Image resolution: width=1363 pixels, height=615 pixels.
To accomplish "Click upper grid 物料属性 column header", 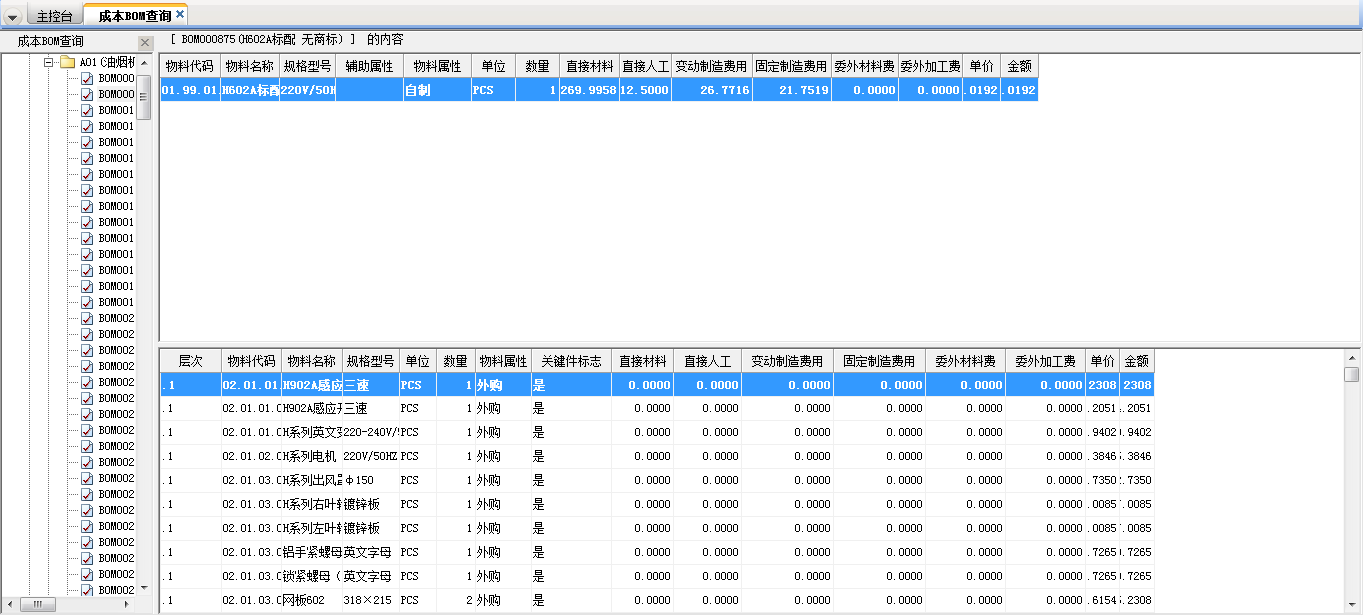I will pyautogui.click(x=437, y=66).
